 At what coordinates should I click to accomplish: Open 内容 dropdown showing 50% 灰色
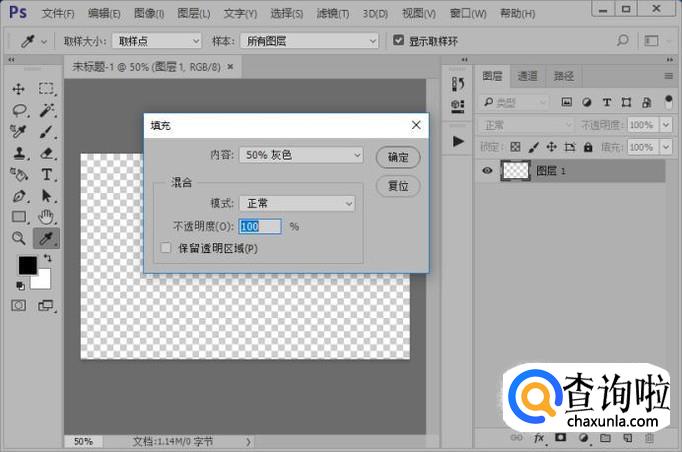301,155
